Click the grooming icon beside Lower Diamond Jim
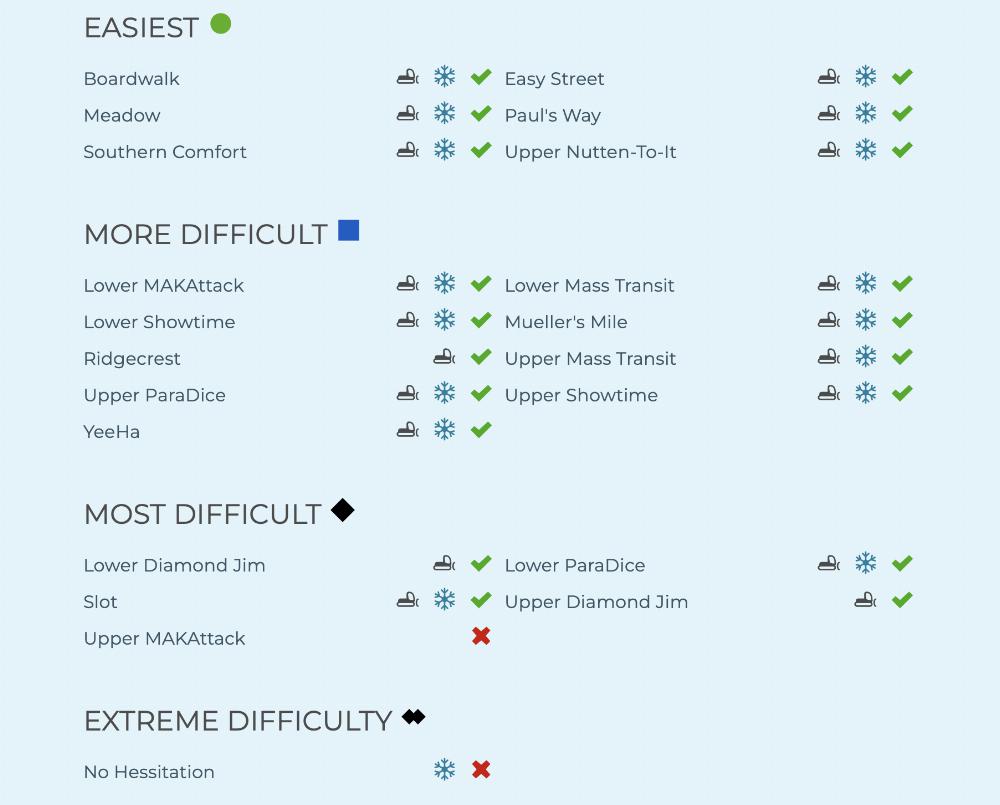 [x=444, y=564]
